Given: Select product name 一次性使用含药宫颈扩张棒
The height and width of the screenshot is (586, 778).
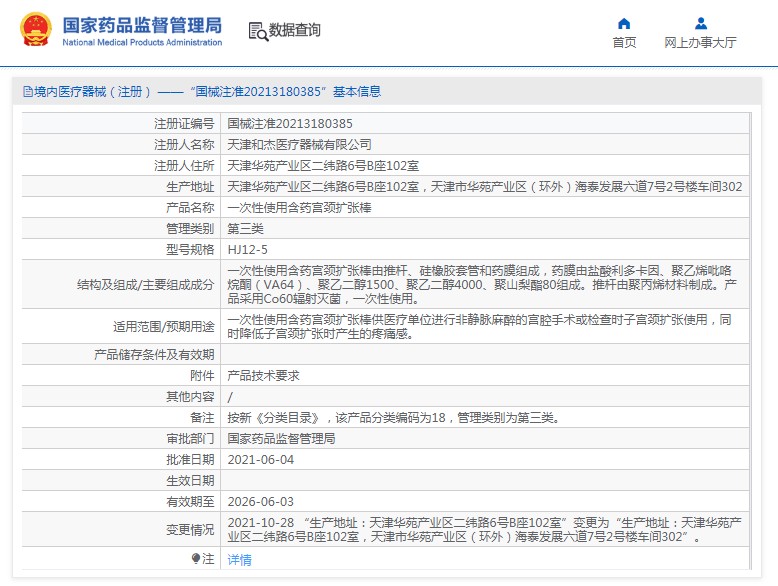Looking at the screenshot, I should (299, 207).
